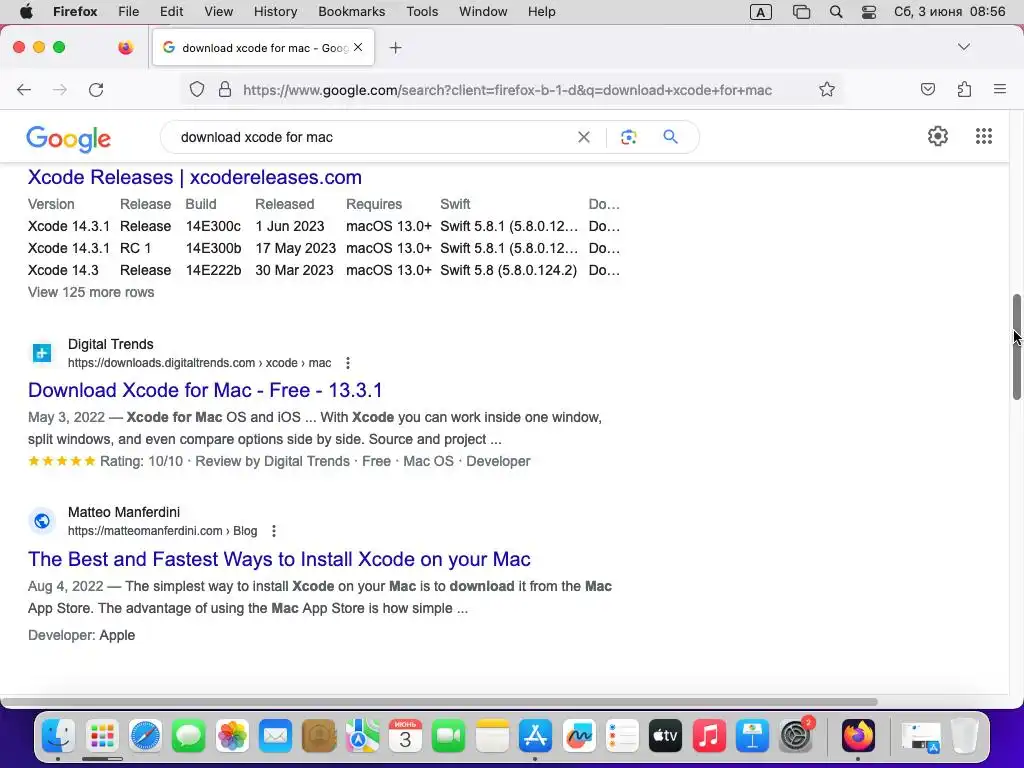1024x768 pixels.
Task: Open a new tab with plus
Action: 395,48
